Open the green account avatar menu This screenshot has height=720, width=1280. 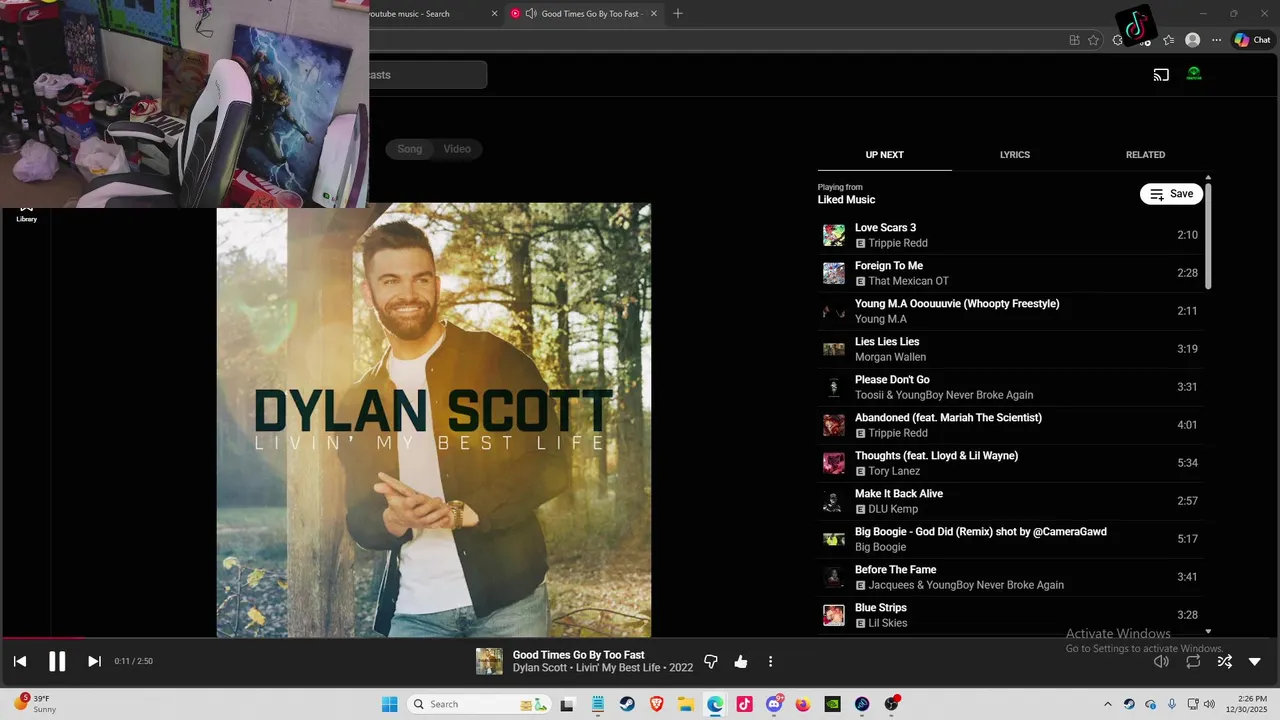(1194, 74)
